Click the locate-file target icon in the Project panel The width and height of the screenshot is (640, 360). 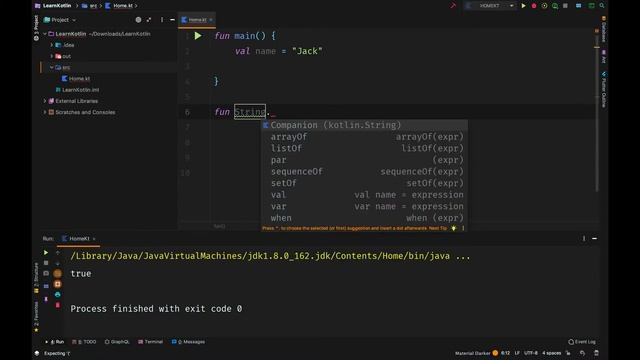coord(138,20)
